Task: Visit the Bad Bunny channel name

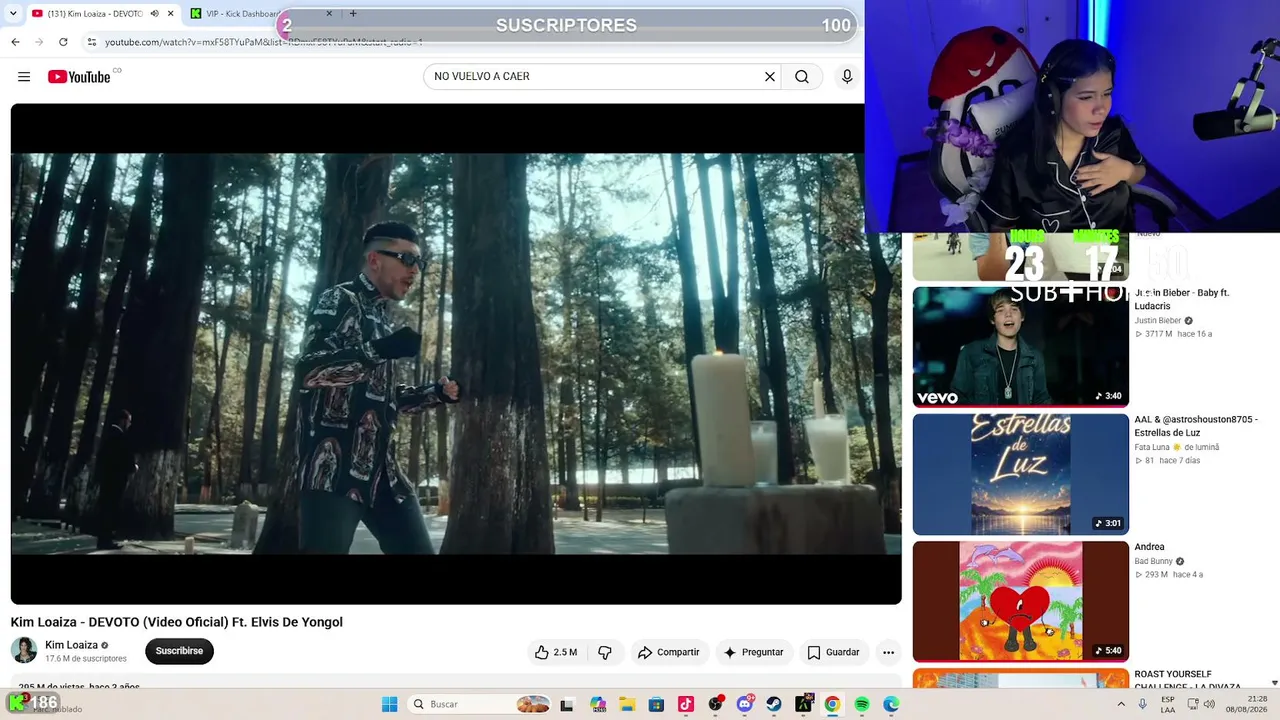Action: point(1153,561)
